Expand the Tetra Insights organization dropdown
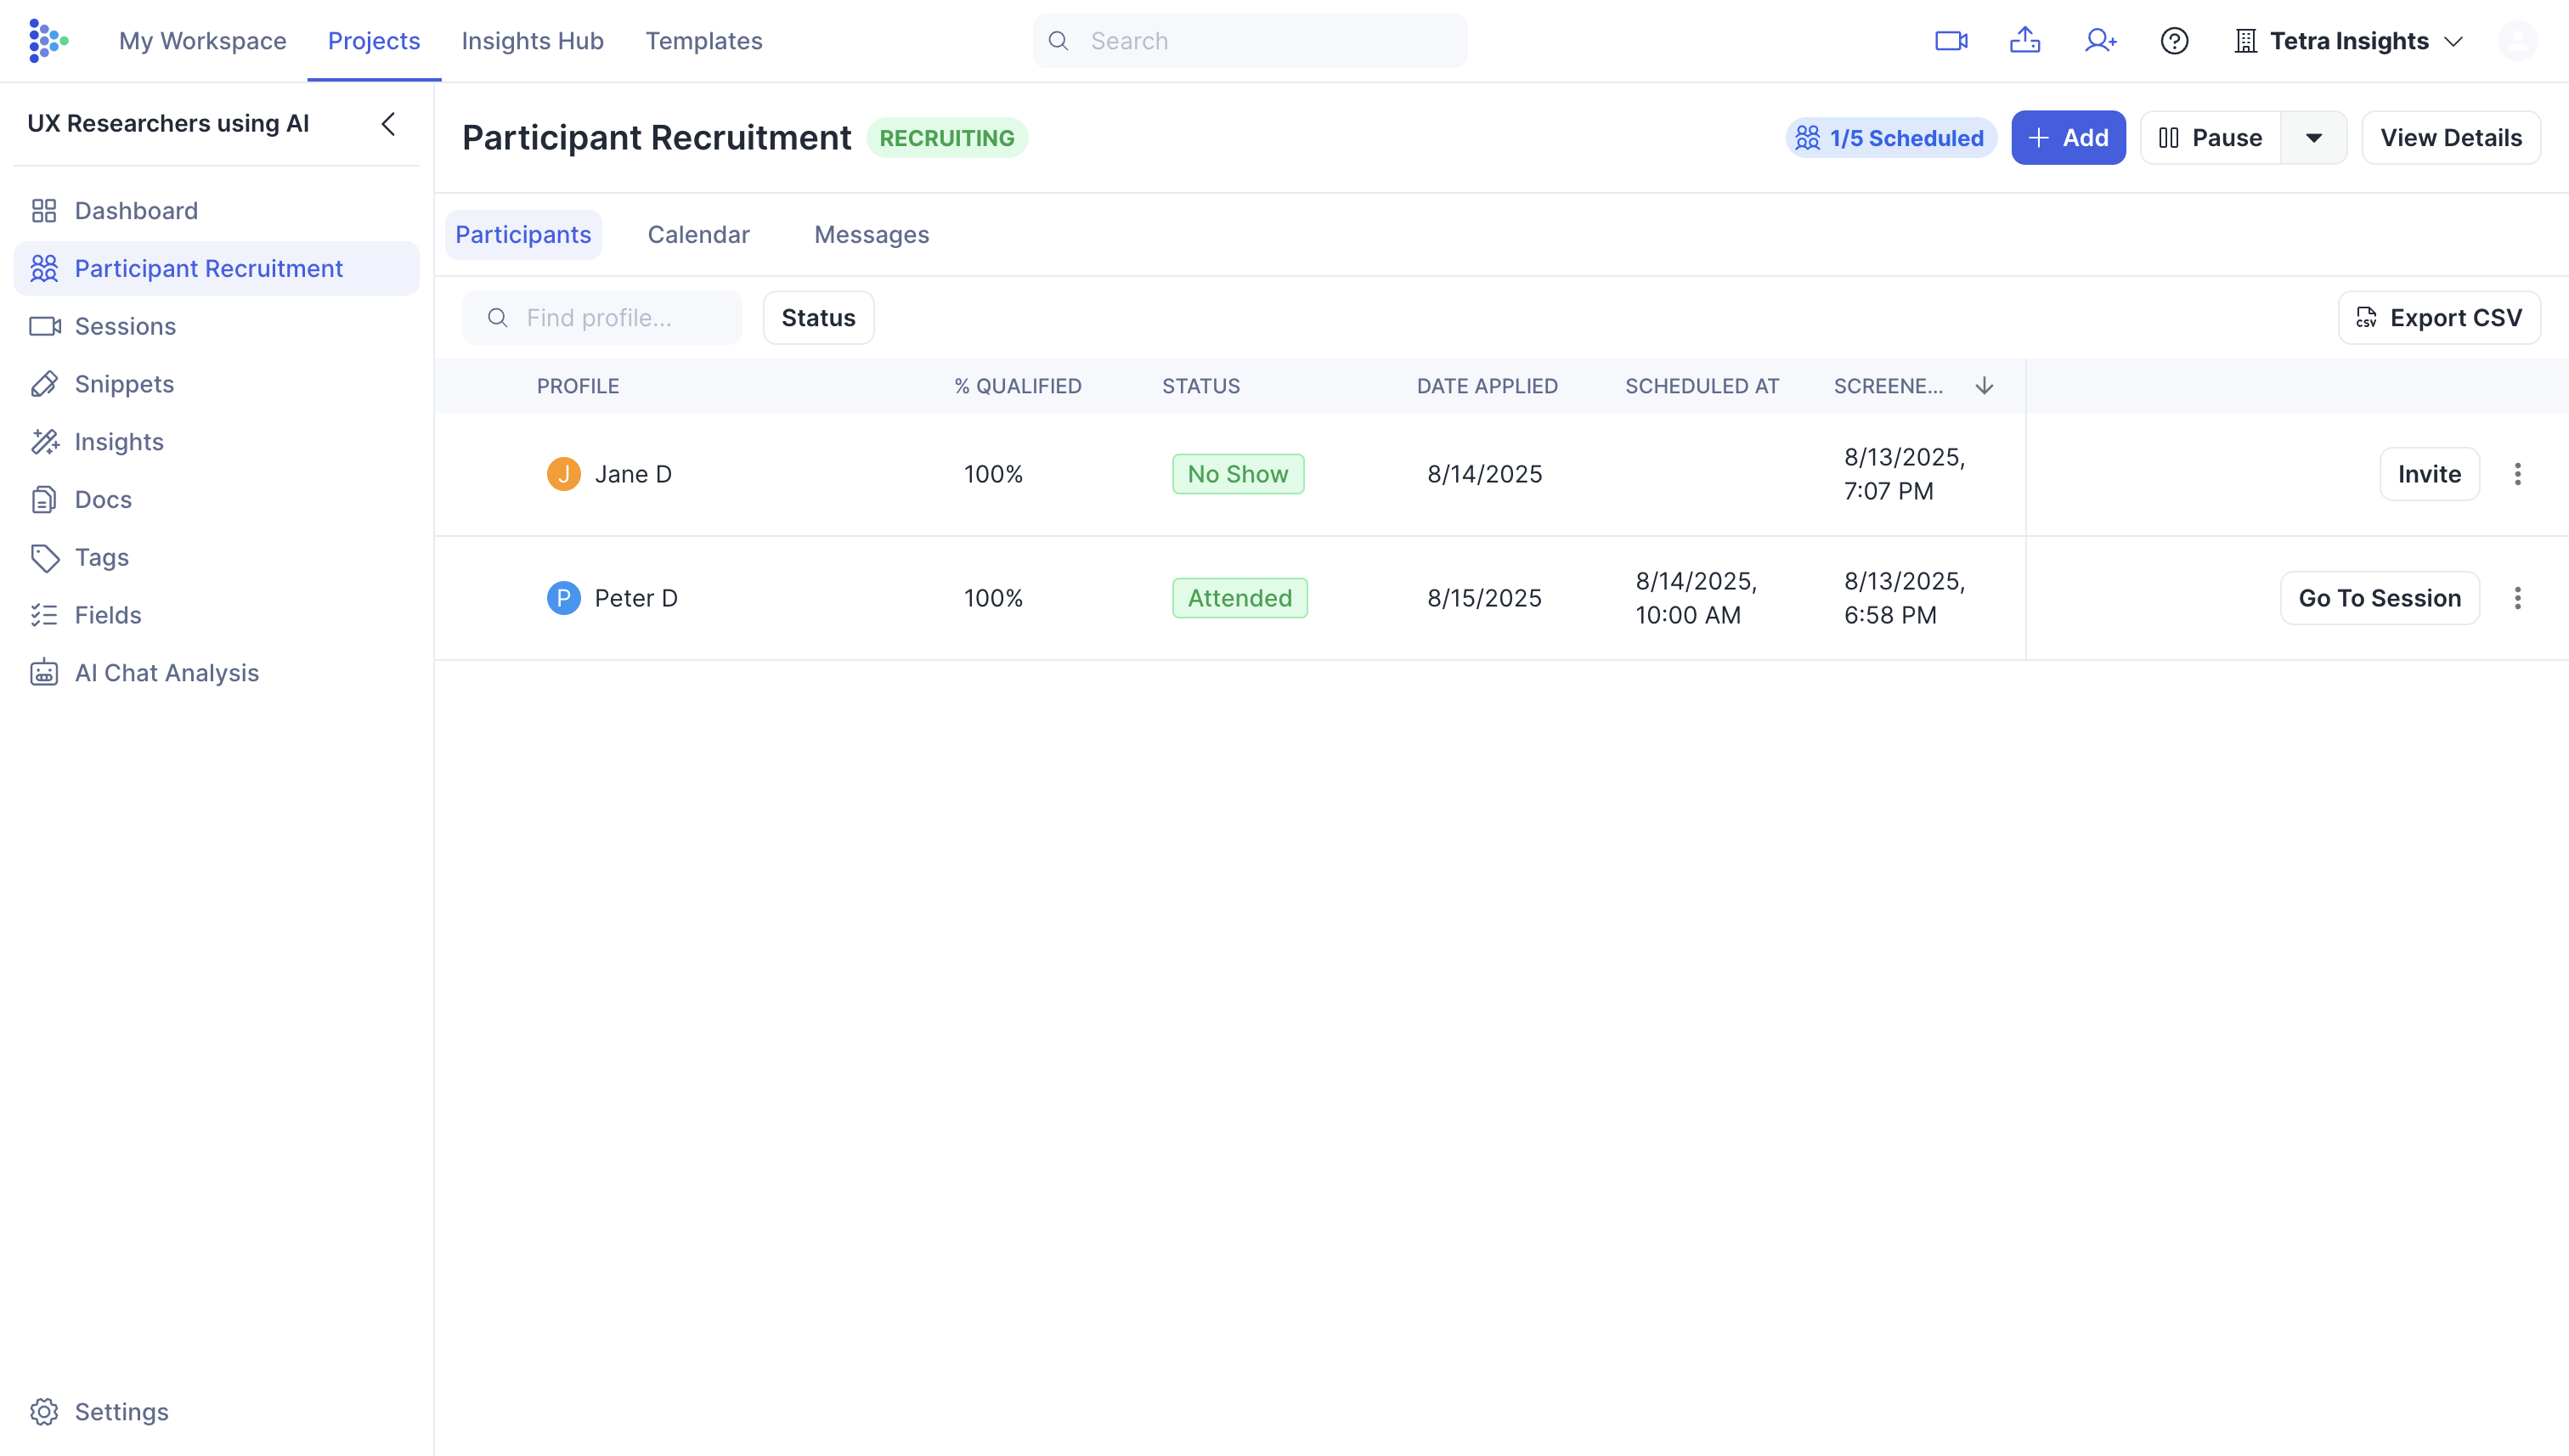2569x1456 pixels. 2348,41
